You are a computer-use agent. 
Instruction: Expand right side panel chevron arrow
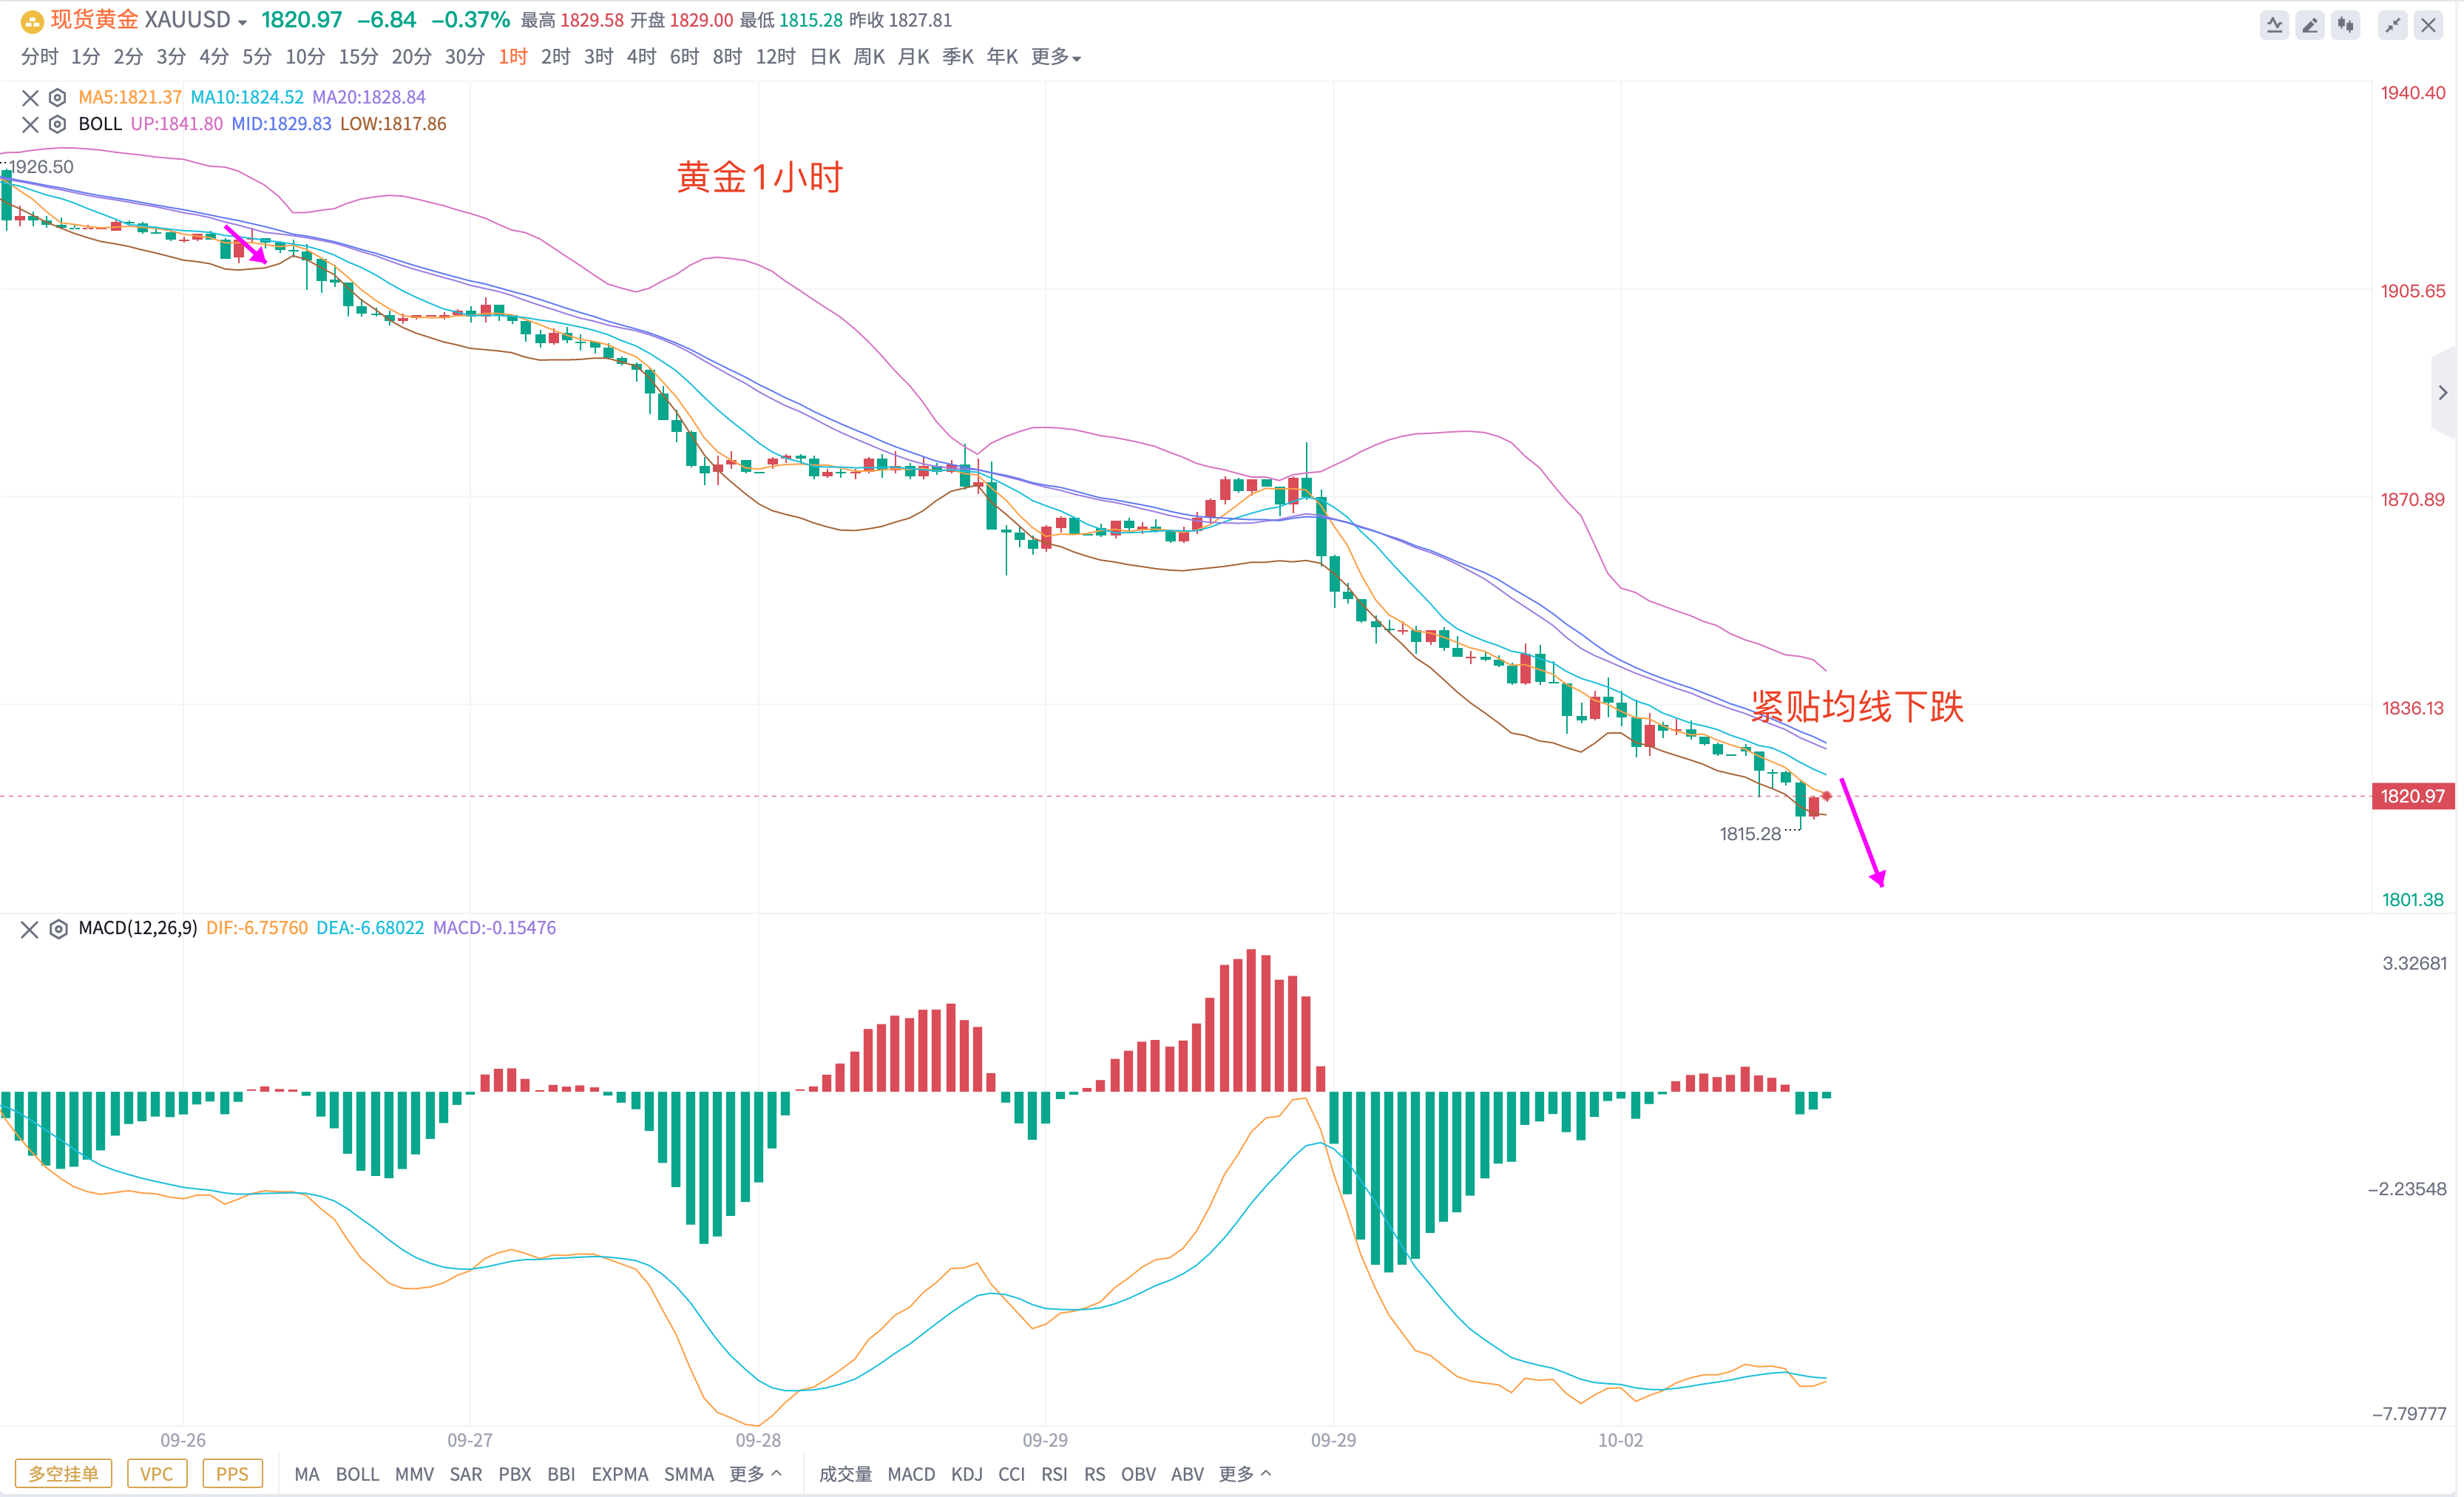(2443, 393)
